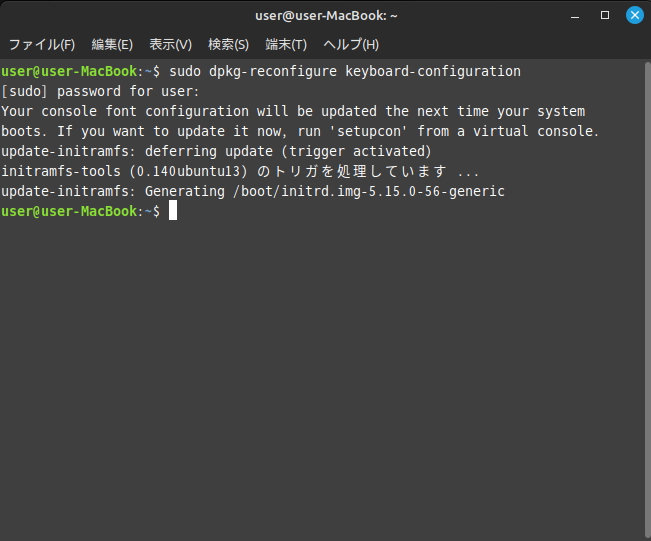The width and height of the screenshot is (651, 541).
Task: Click the 'Your console font configuration' line
Action: (293, 111)
